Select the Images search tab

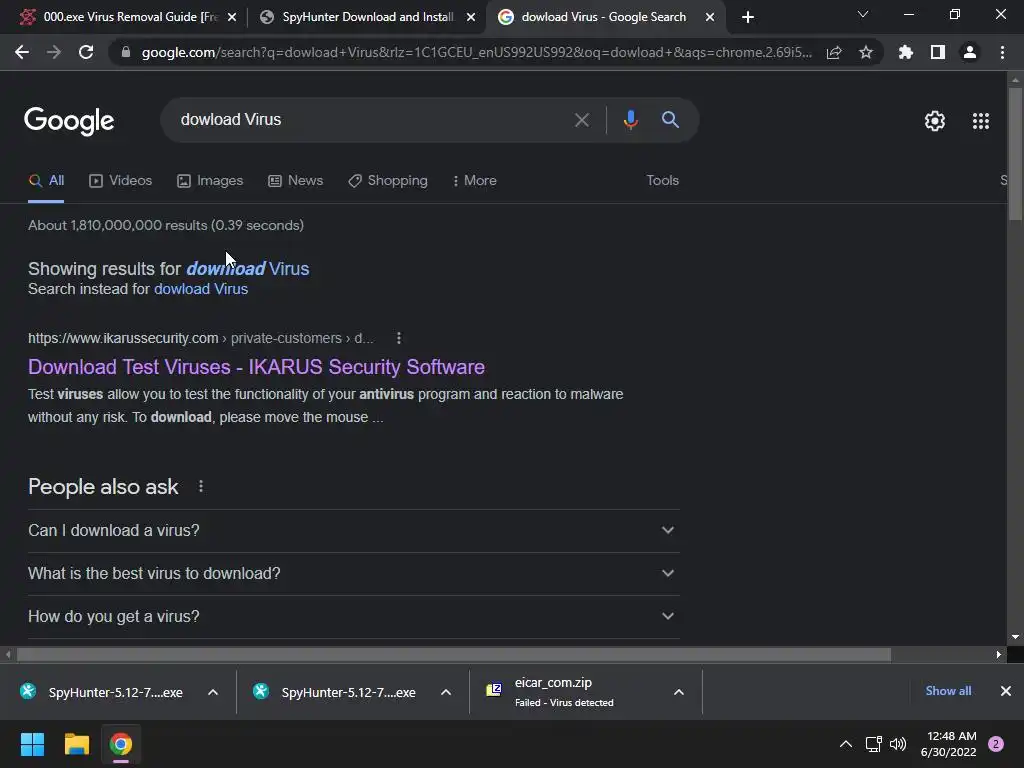[x=210, y=180]
